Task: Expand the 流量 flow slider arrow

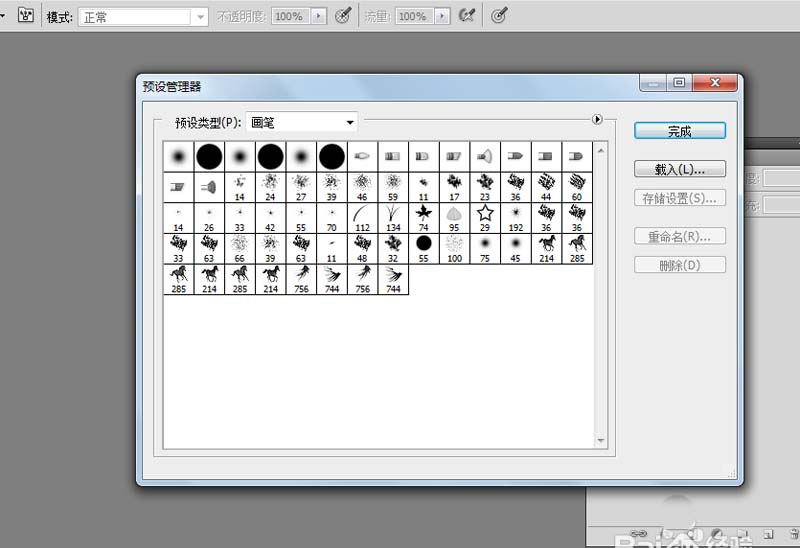Action: coord(443,17)
